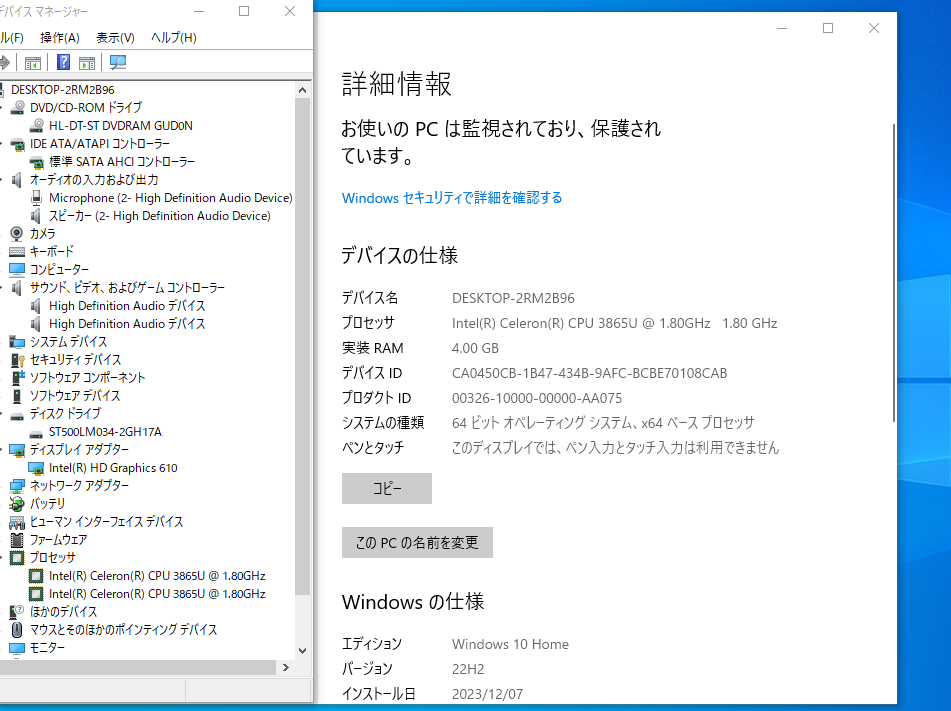This screenshot has height=711, width=951.
Task: Click the ネットワーク アダプター icon
Action: tap(17, 485)
